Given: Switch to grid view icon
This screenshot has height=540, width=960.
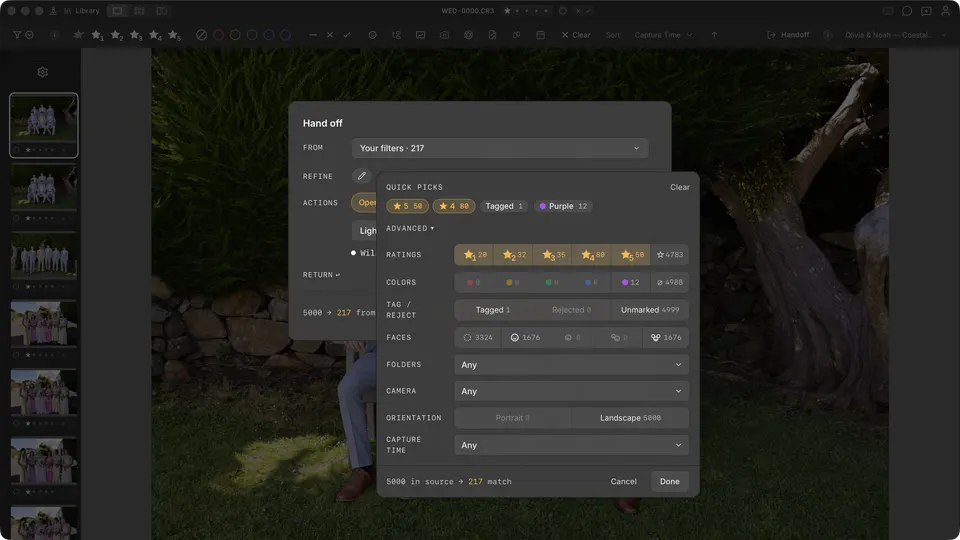Looking at the screenshot, I should point(139,11).
